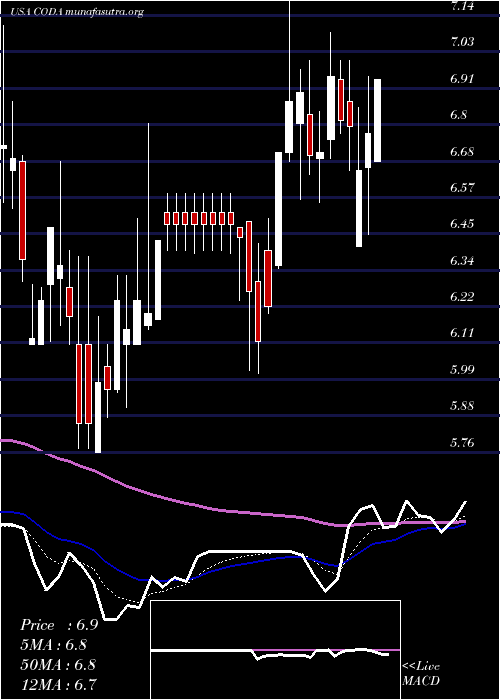Click the 'Price : 6.9' readout
The width and height of the screenshot is (500, 700).
[x=59, y=625]
